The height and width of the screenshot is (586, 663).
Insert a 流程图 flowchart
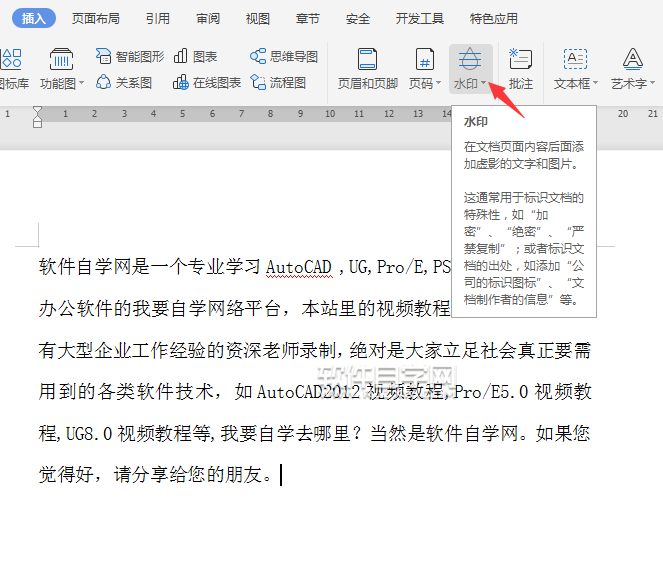coord(278,82)
